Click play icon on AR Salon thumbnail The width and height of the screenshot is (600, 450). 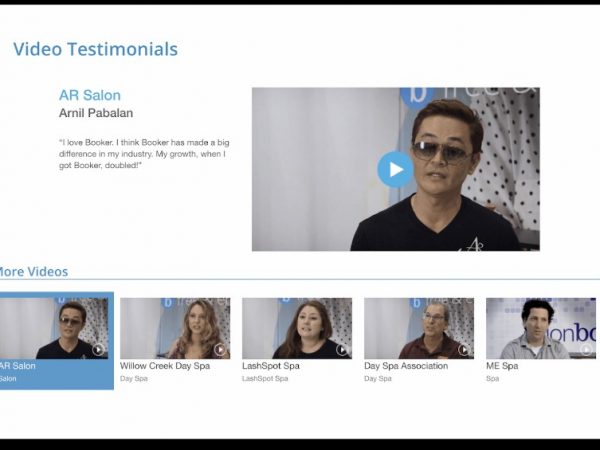pyautogui.click(x=98, y=349)
